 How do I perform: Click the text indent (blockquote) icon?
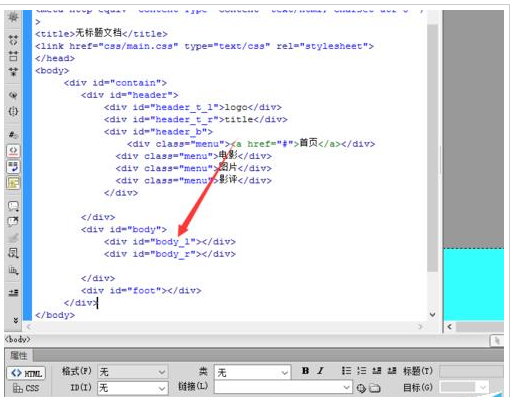click(x=392, y=371)
